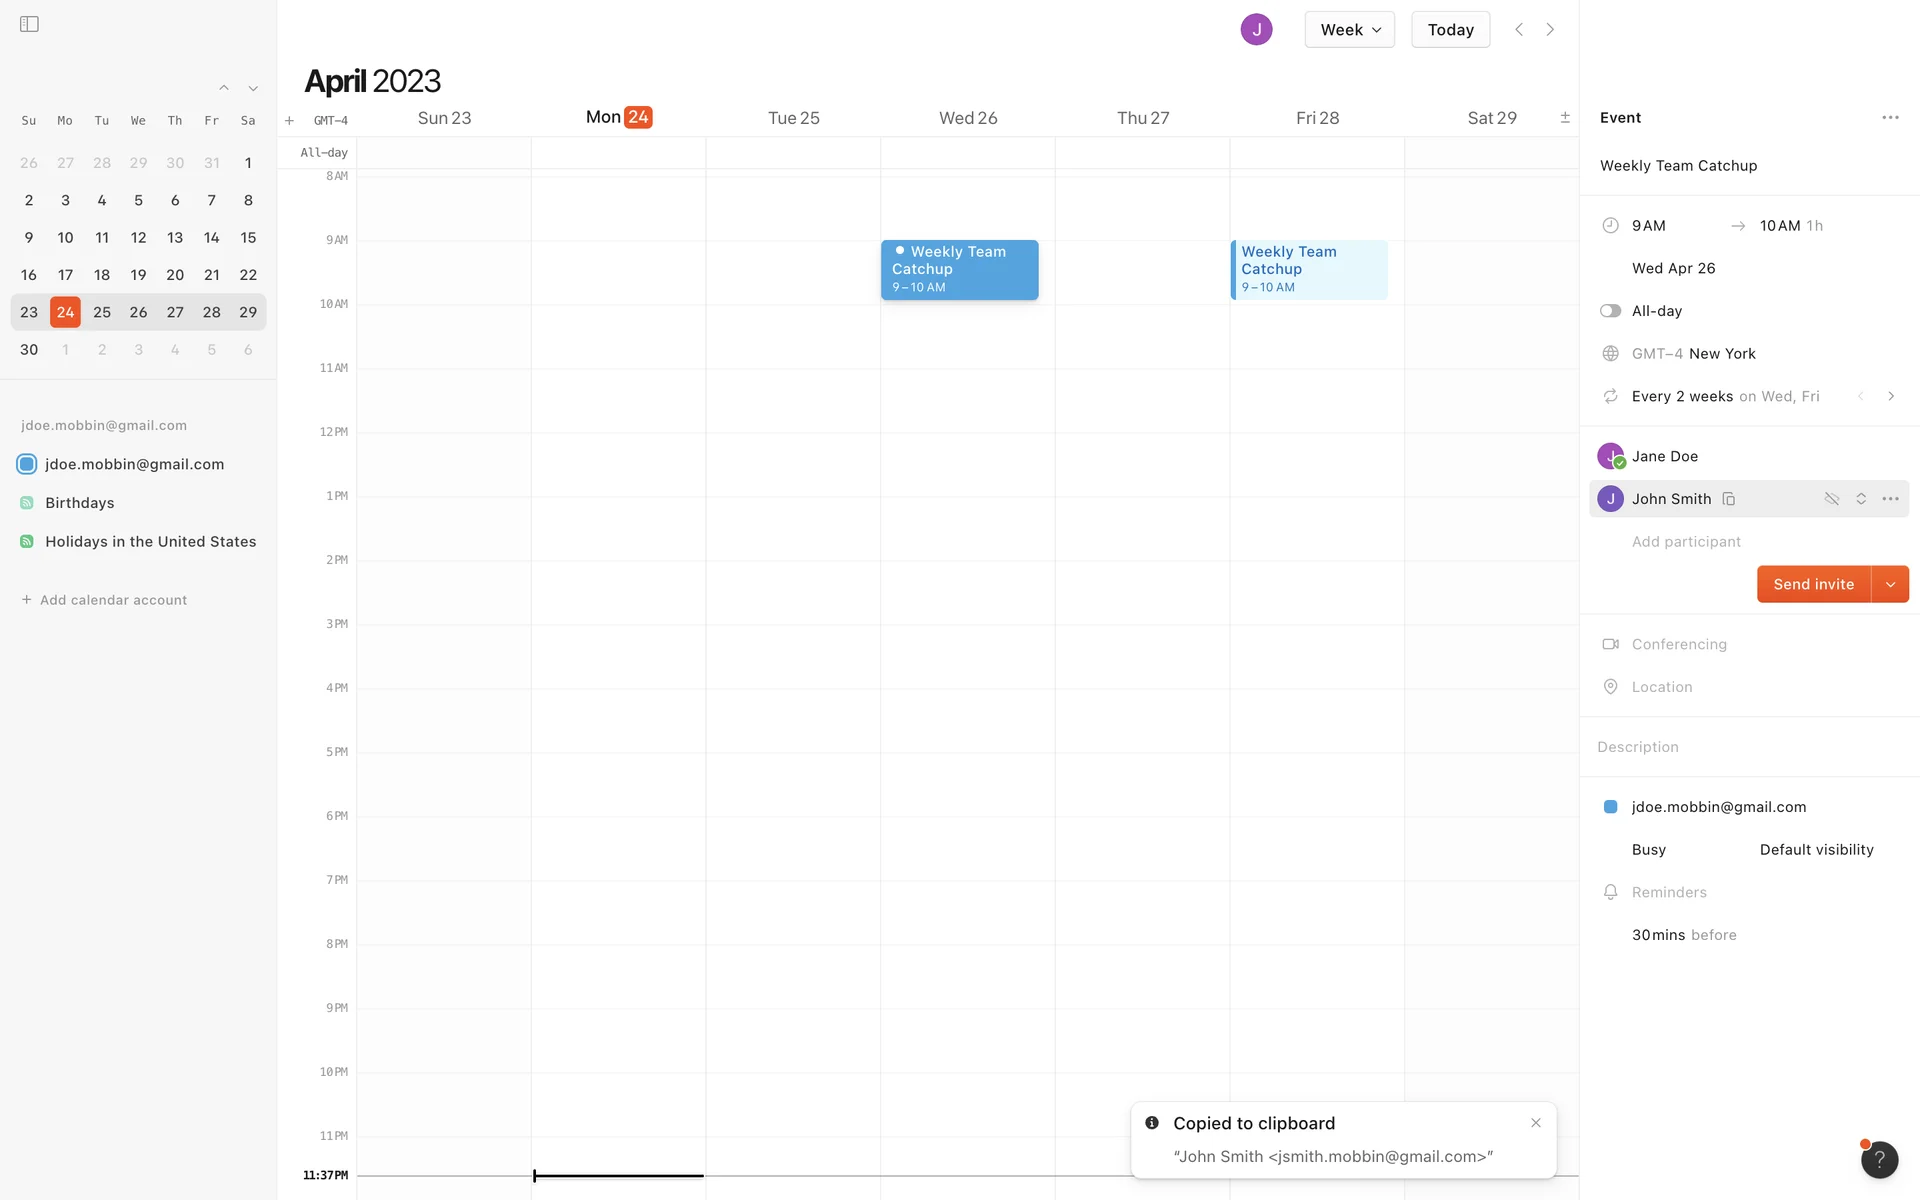Click the Today button

pyautogui.click(x=1450, y=30)
